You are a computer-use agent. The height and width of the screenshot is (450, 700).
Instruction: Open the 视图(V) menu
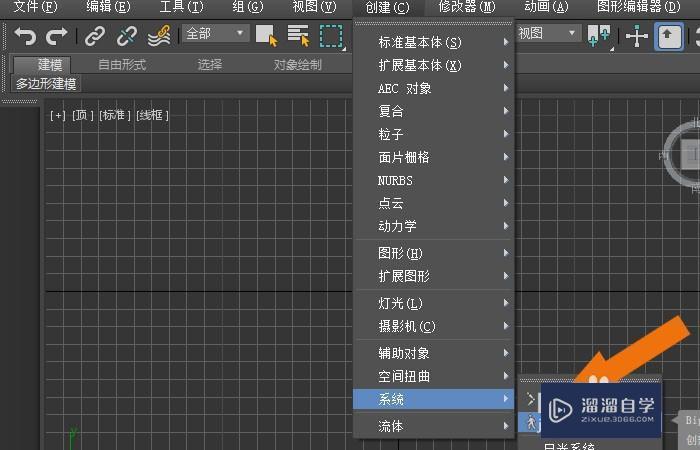click(x=314, y=7)
